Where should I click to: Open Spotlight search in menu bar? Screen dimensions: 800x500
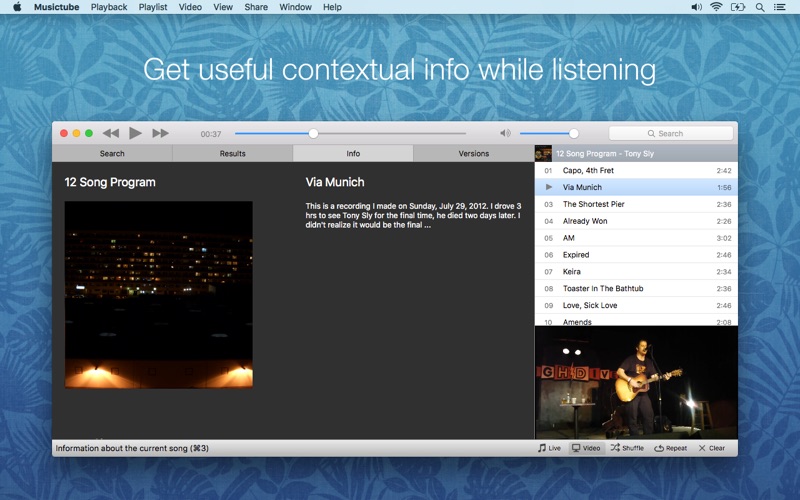(760, 7)
